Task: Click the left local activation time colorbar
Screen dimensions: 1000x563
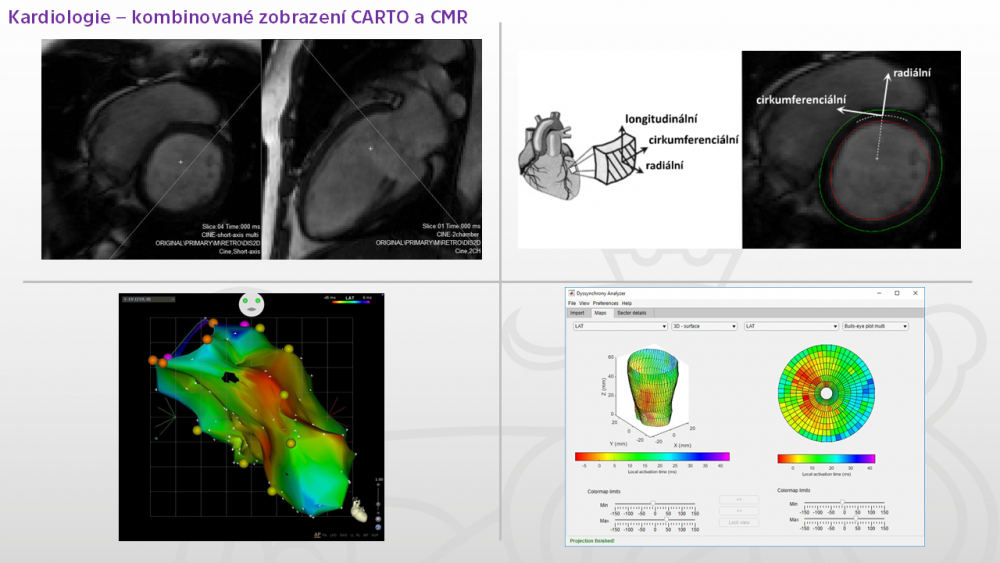Action: 652,457
